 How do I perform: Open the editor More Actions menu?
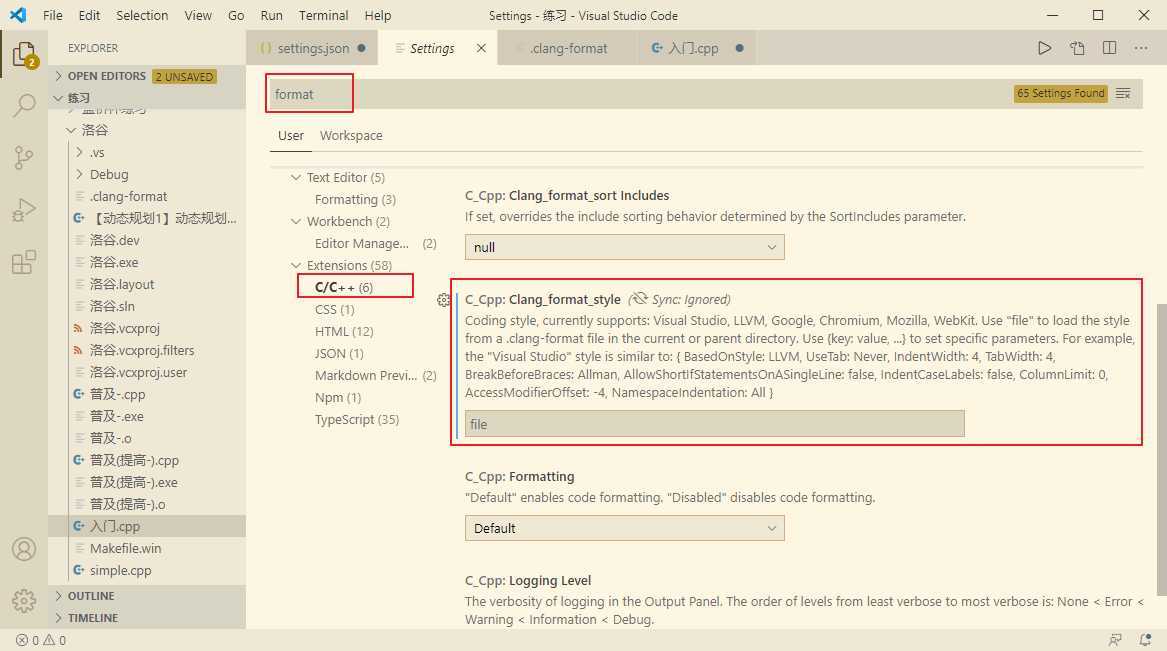(1141, 48)
